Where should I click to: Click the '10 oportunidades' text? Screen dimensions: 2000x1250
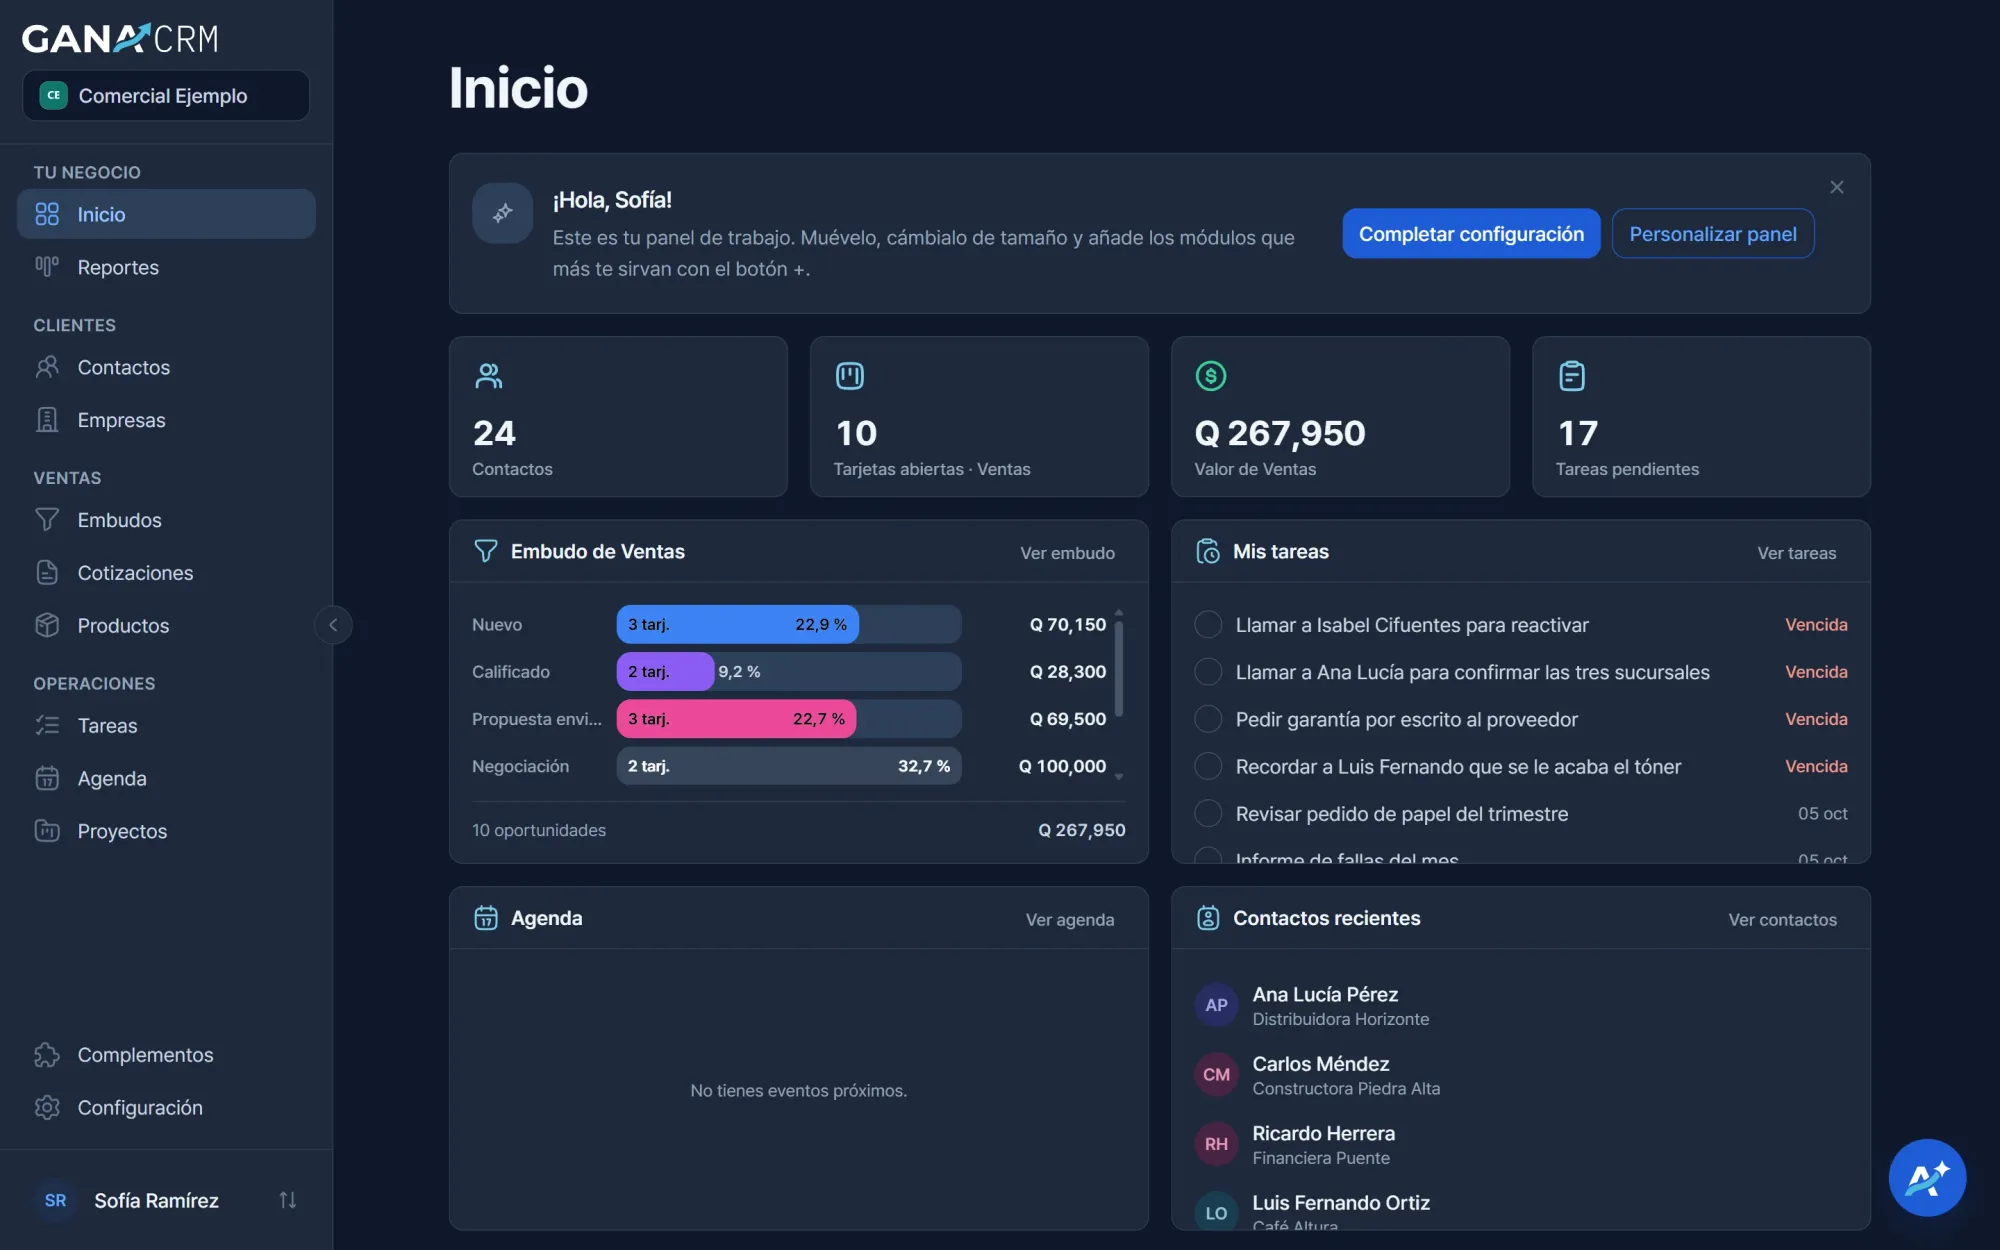(539, 830)
